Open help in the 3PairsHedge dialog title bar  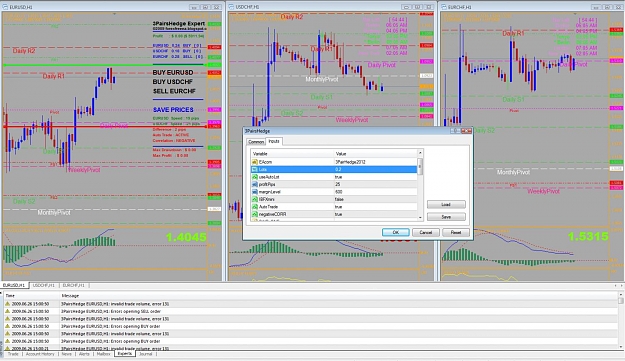pyautogui.click(x=455, y=131)
